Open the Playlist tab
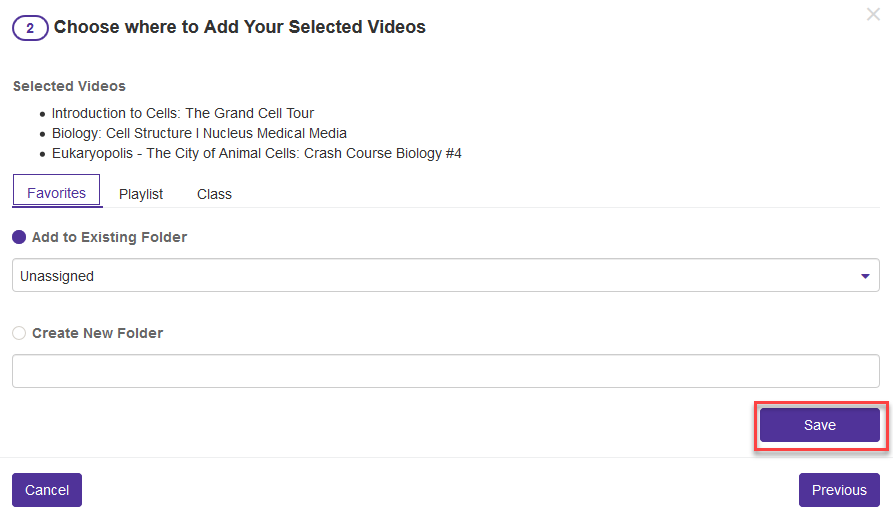Image resolution: width=893 pixels, height=519 pixels. coord(141,194)
